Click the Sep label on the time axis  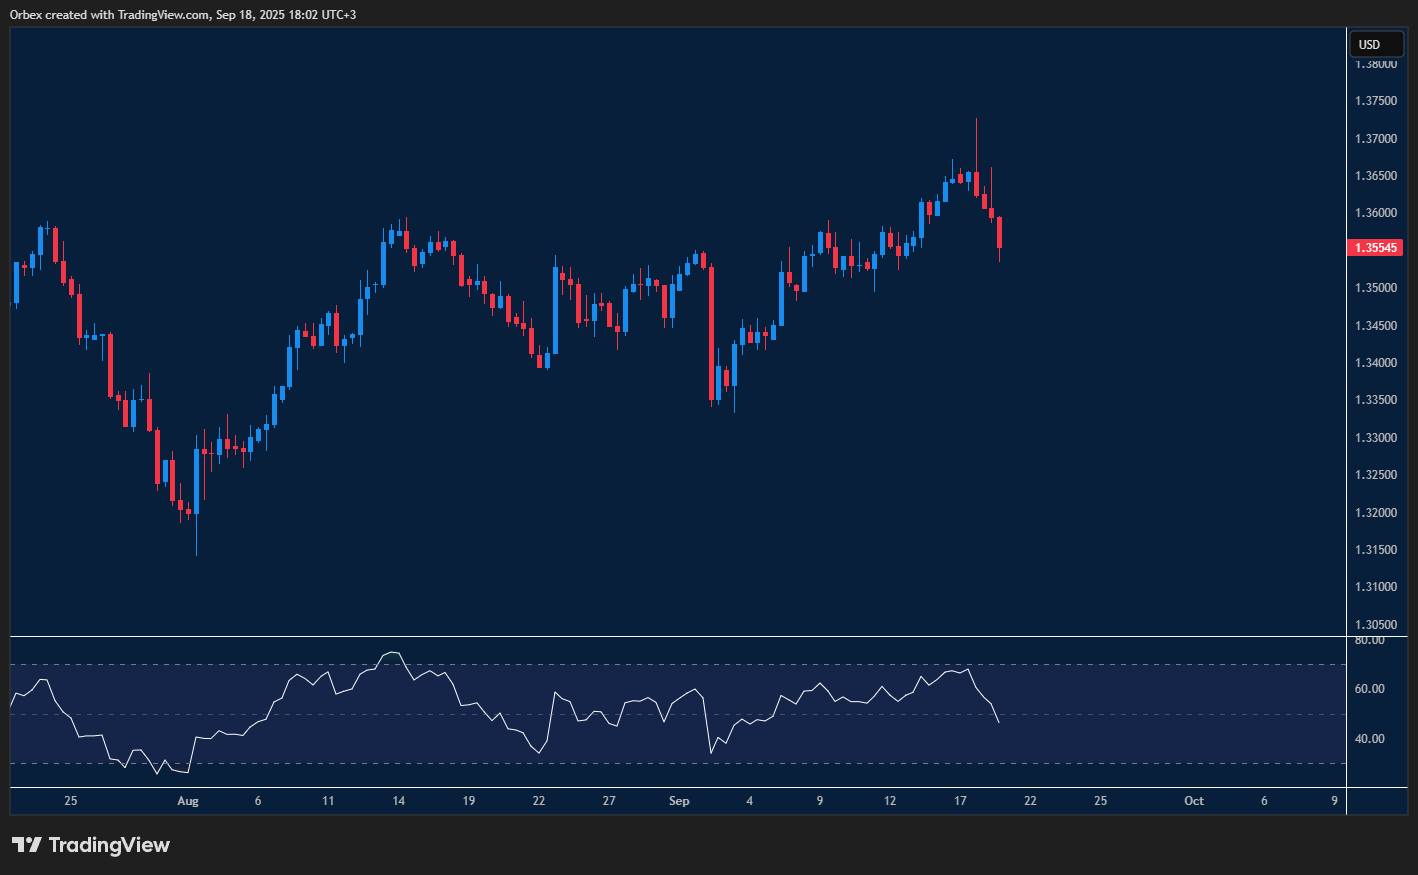679,801
